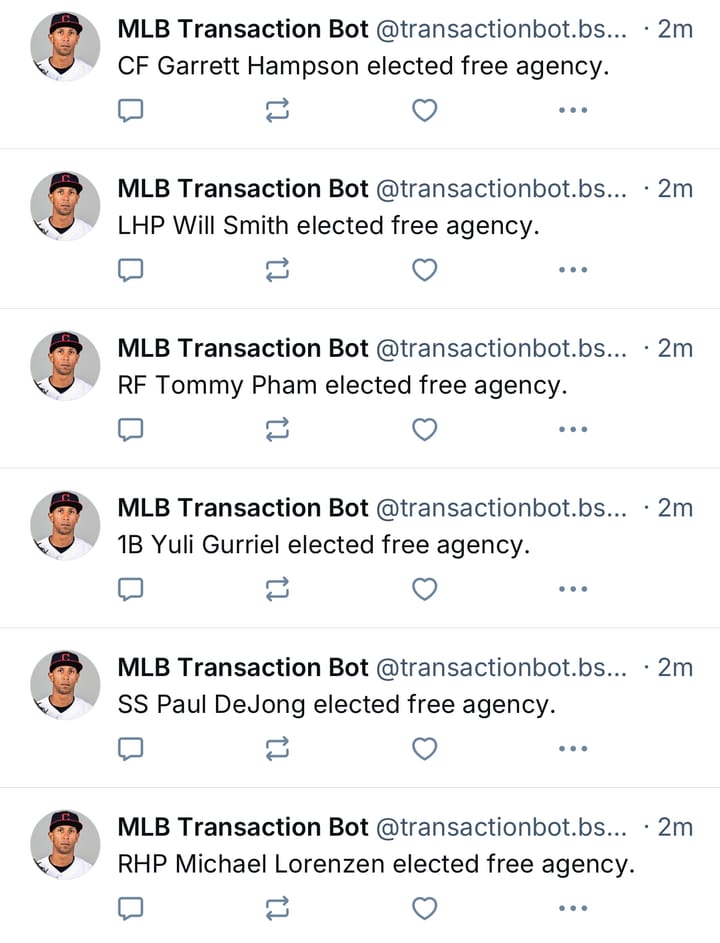Viewport: 720px width, 943px height.
Task: Reply to the Yuli Gurriel post
Action: point(131,589)
